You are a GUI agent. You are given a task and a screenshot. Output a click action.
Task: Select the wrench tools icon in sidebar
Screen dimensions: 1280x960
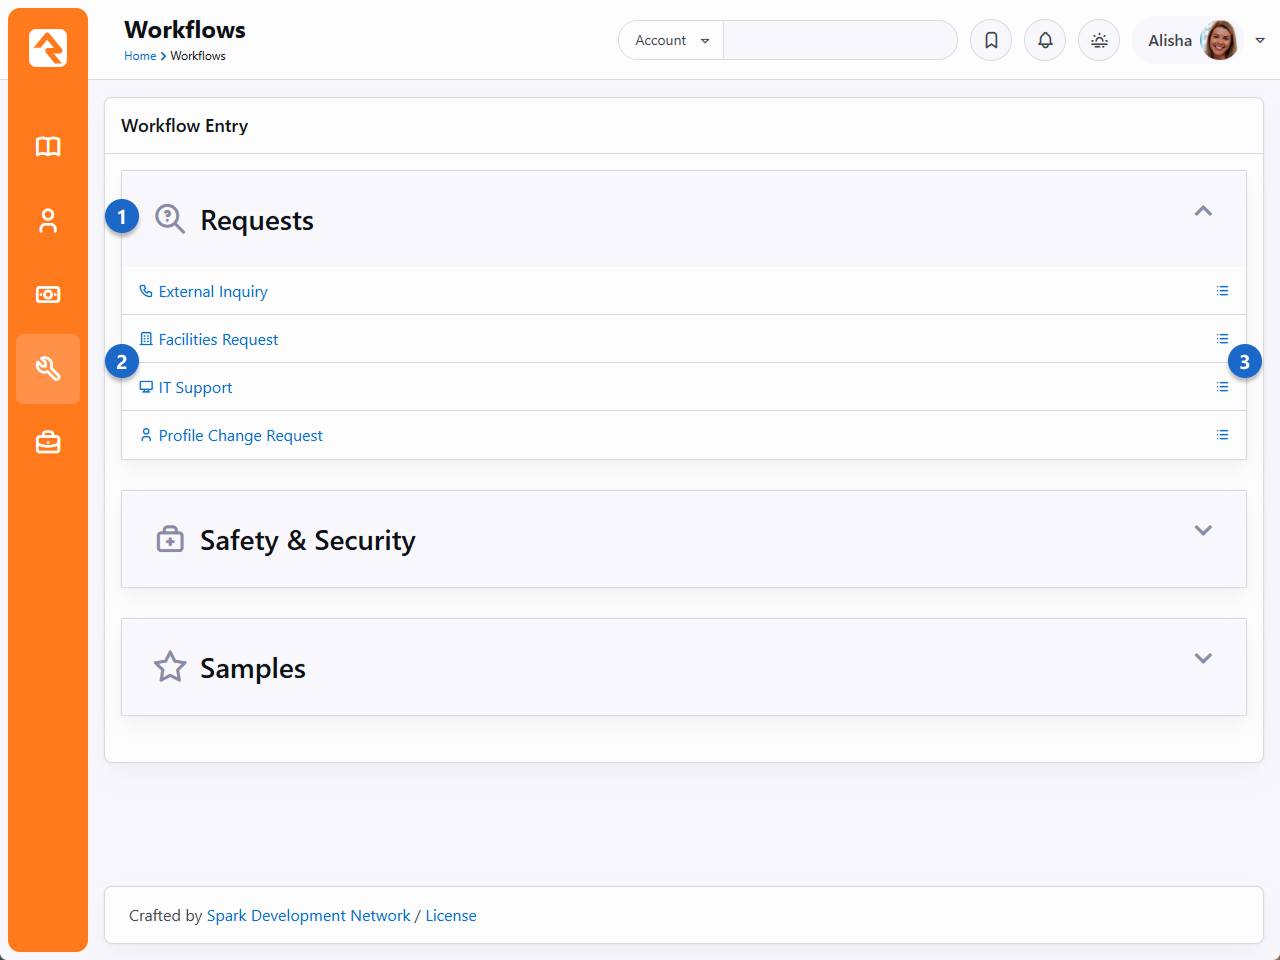pyautogui.click(x=48, y=369)
